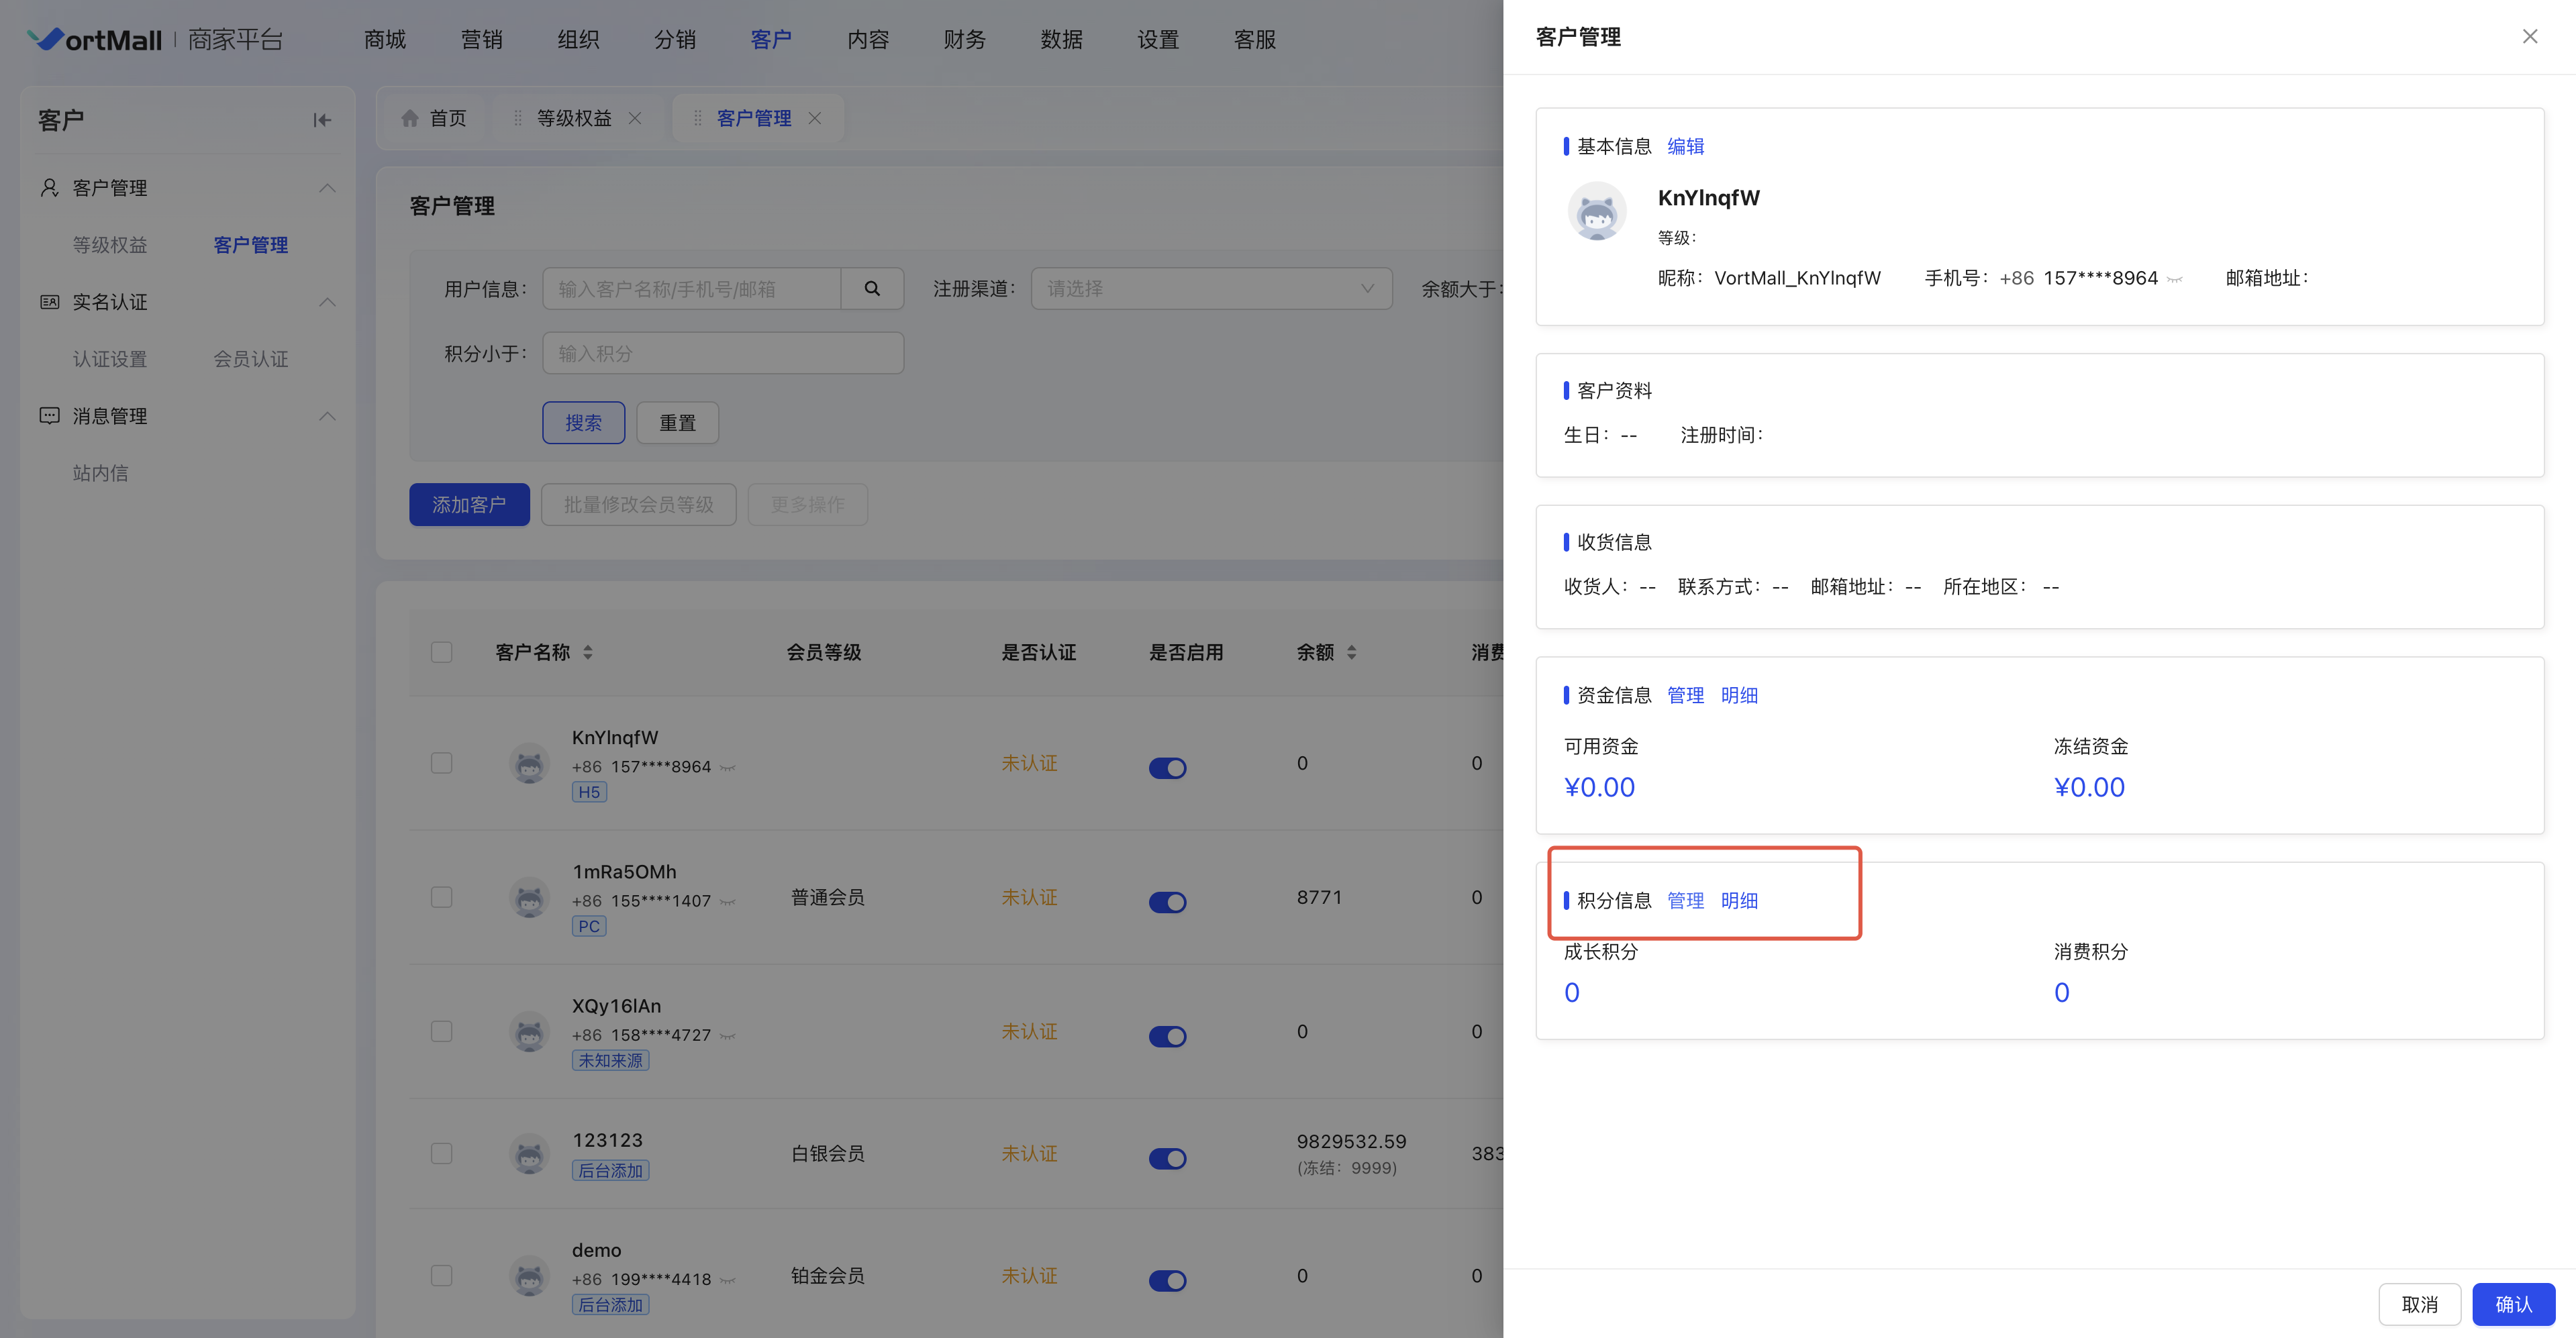Image resolution: width=2576 pixels, height=1338 pixels.
Task: Open the 营销 top menu
Action: pos(481,39)
